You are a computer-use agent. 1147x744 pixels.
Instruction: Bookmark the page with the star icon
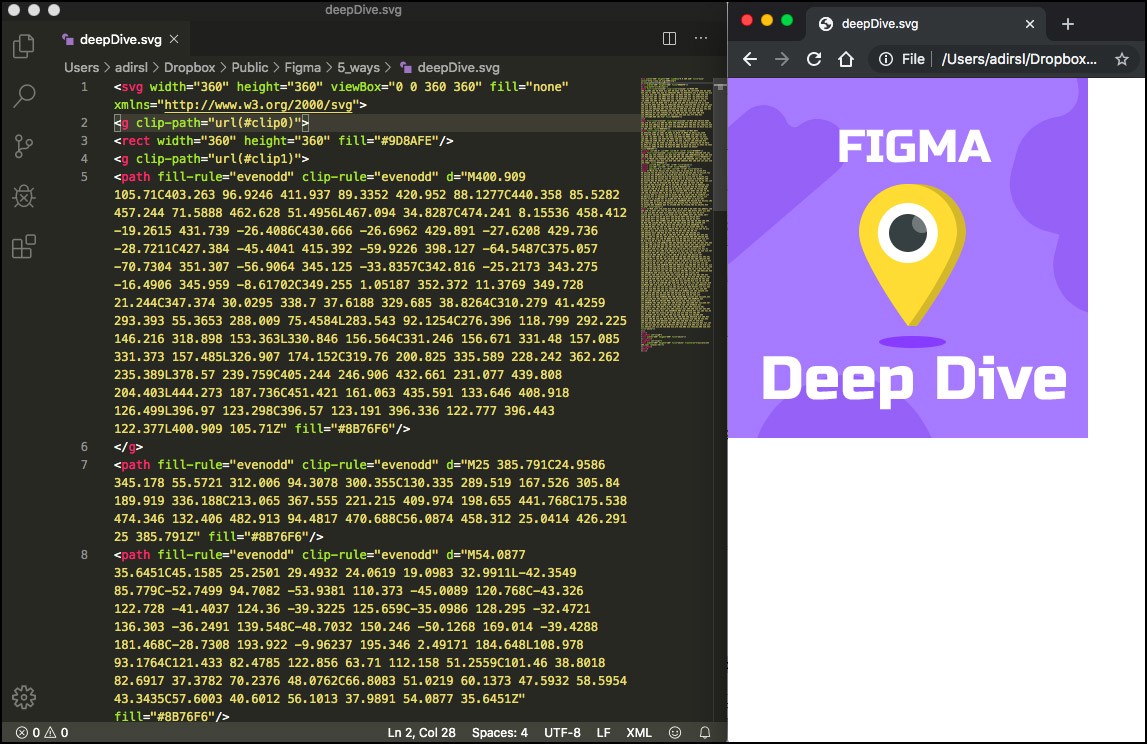tap(1121, 60)
